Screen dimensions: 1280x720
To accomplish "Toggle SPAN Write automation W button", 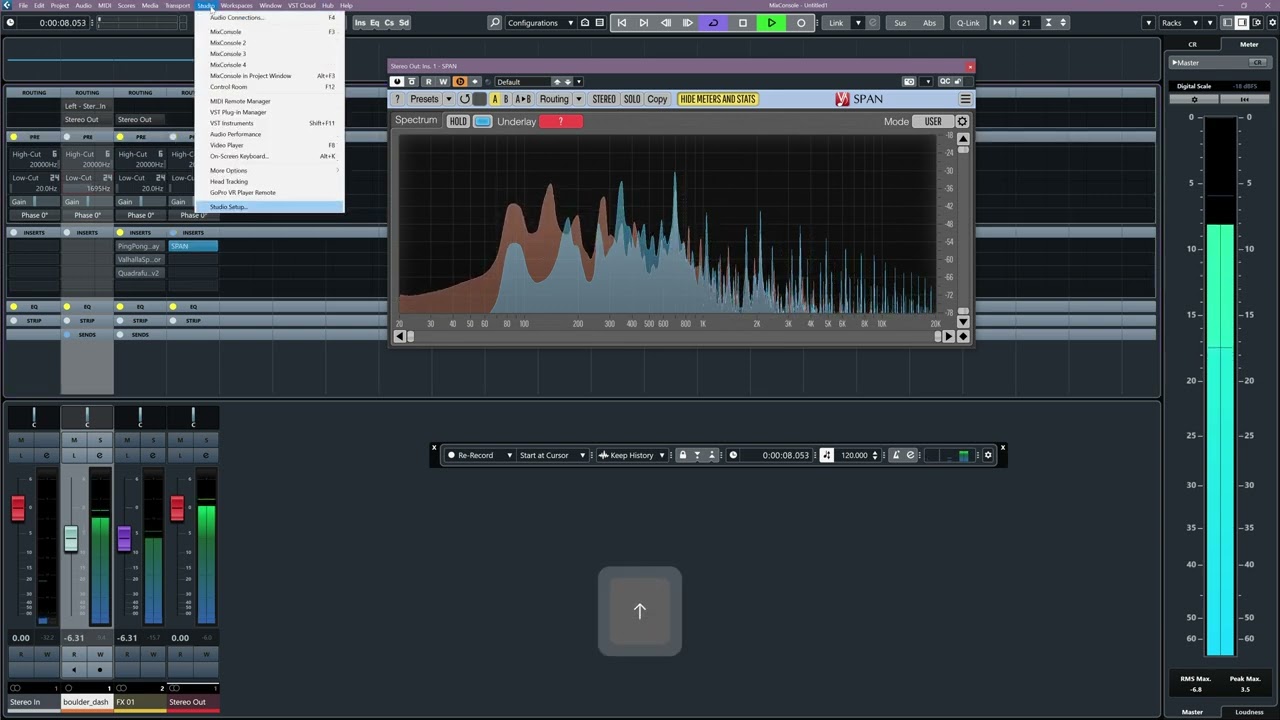I will click(x=444, y=82).
